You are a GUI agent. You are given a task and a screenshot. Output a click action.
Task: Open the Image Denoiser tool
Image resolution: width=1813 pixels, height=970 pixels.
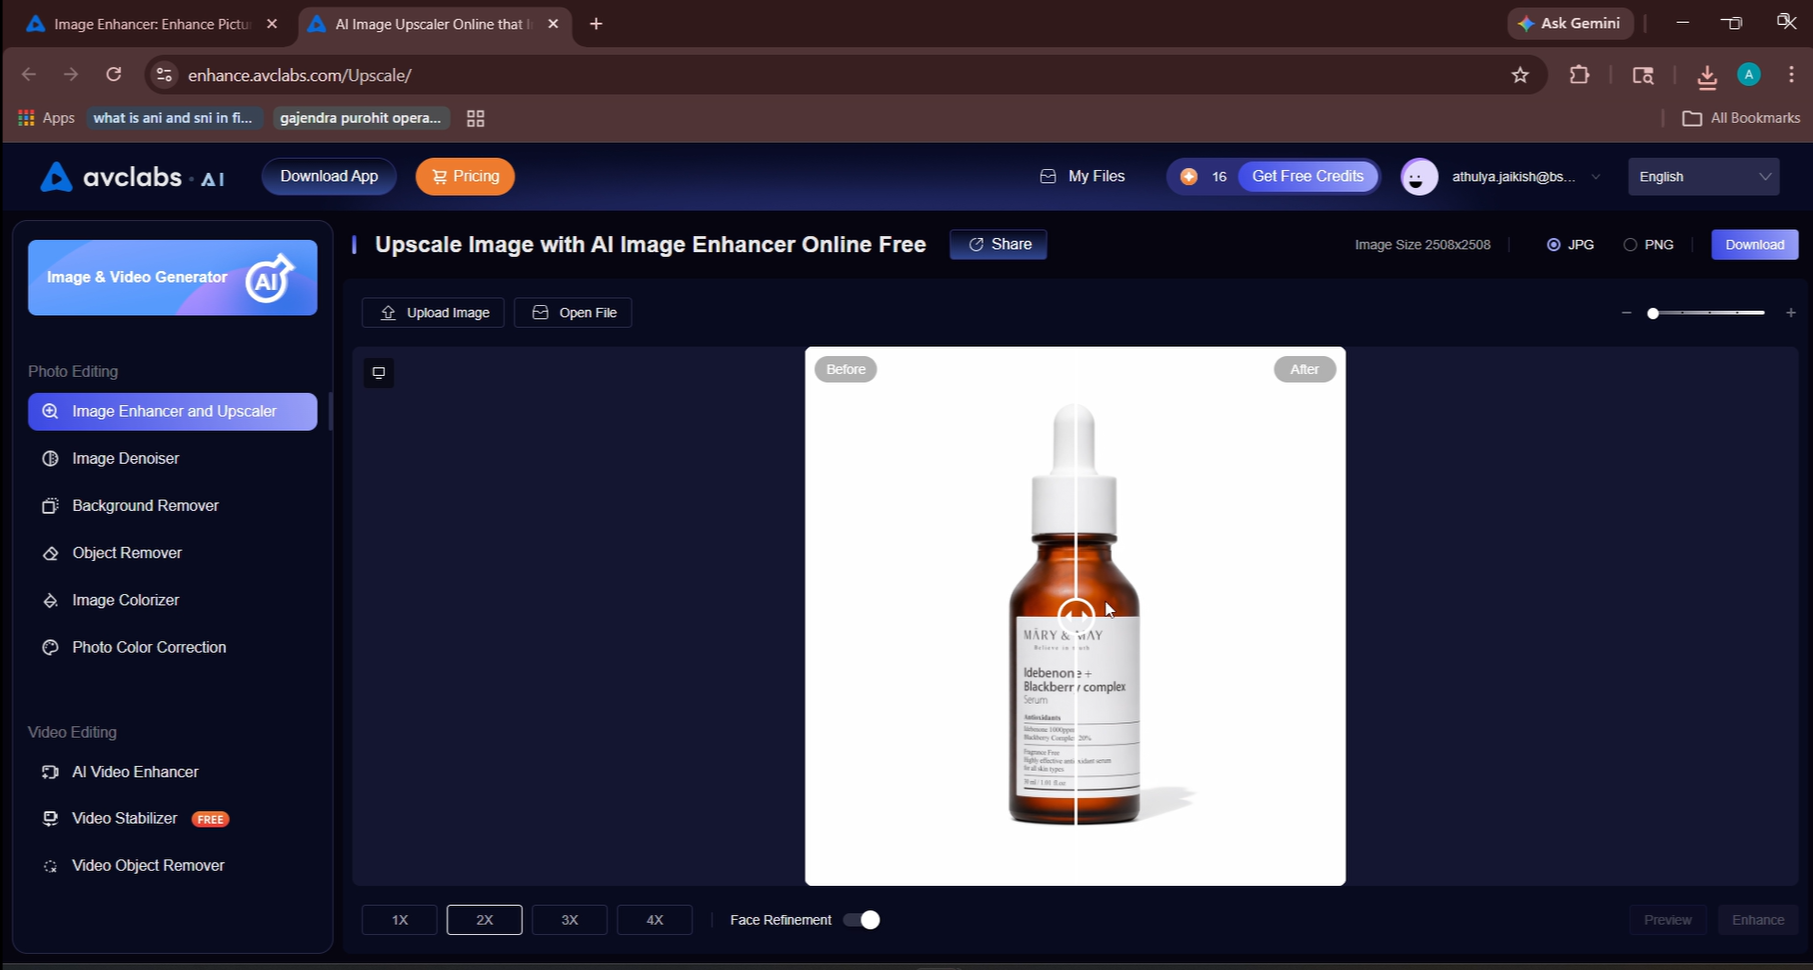coord(125,458)
